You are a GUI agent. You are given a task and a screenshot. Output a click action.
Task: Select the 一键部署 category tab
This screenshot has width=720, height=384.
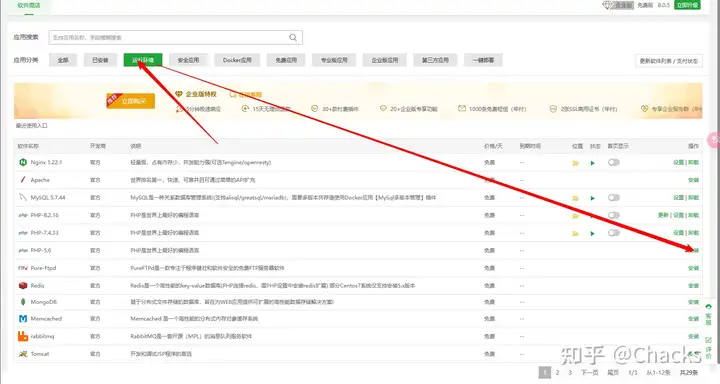(483, 60)
